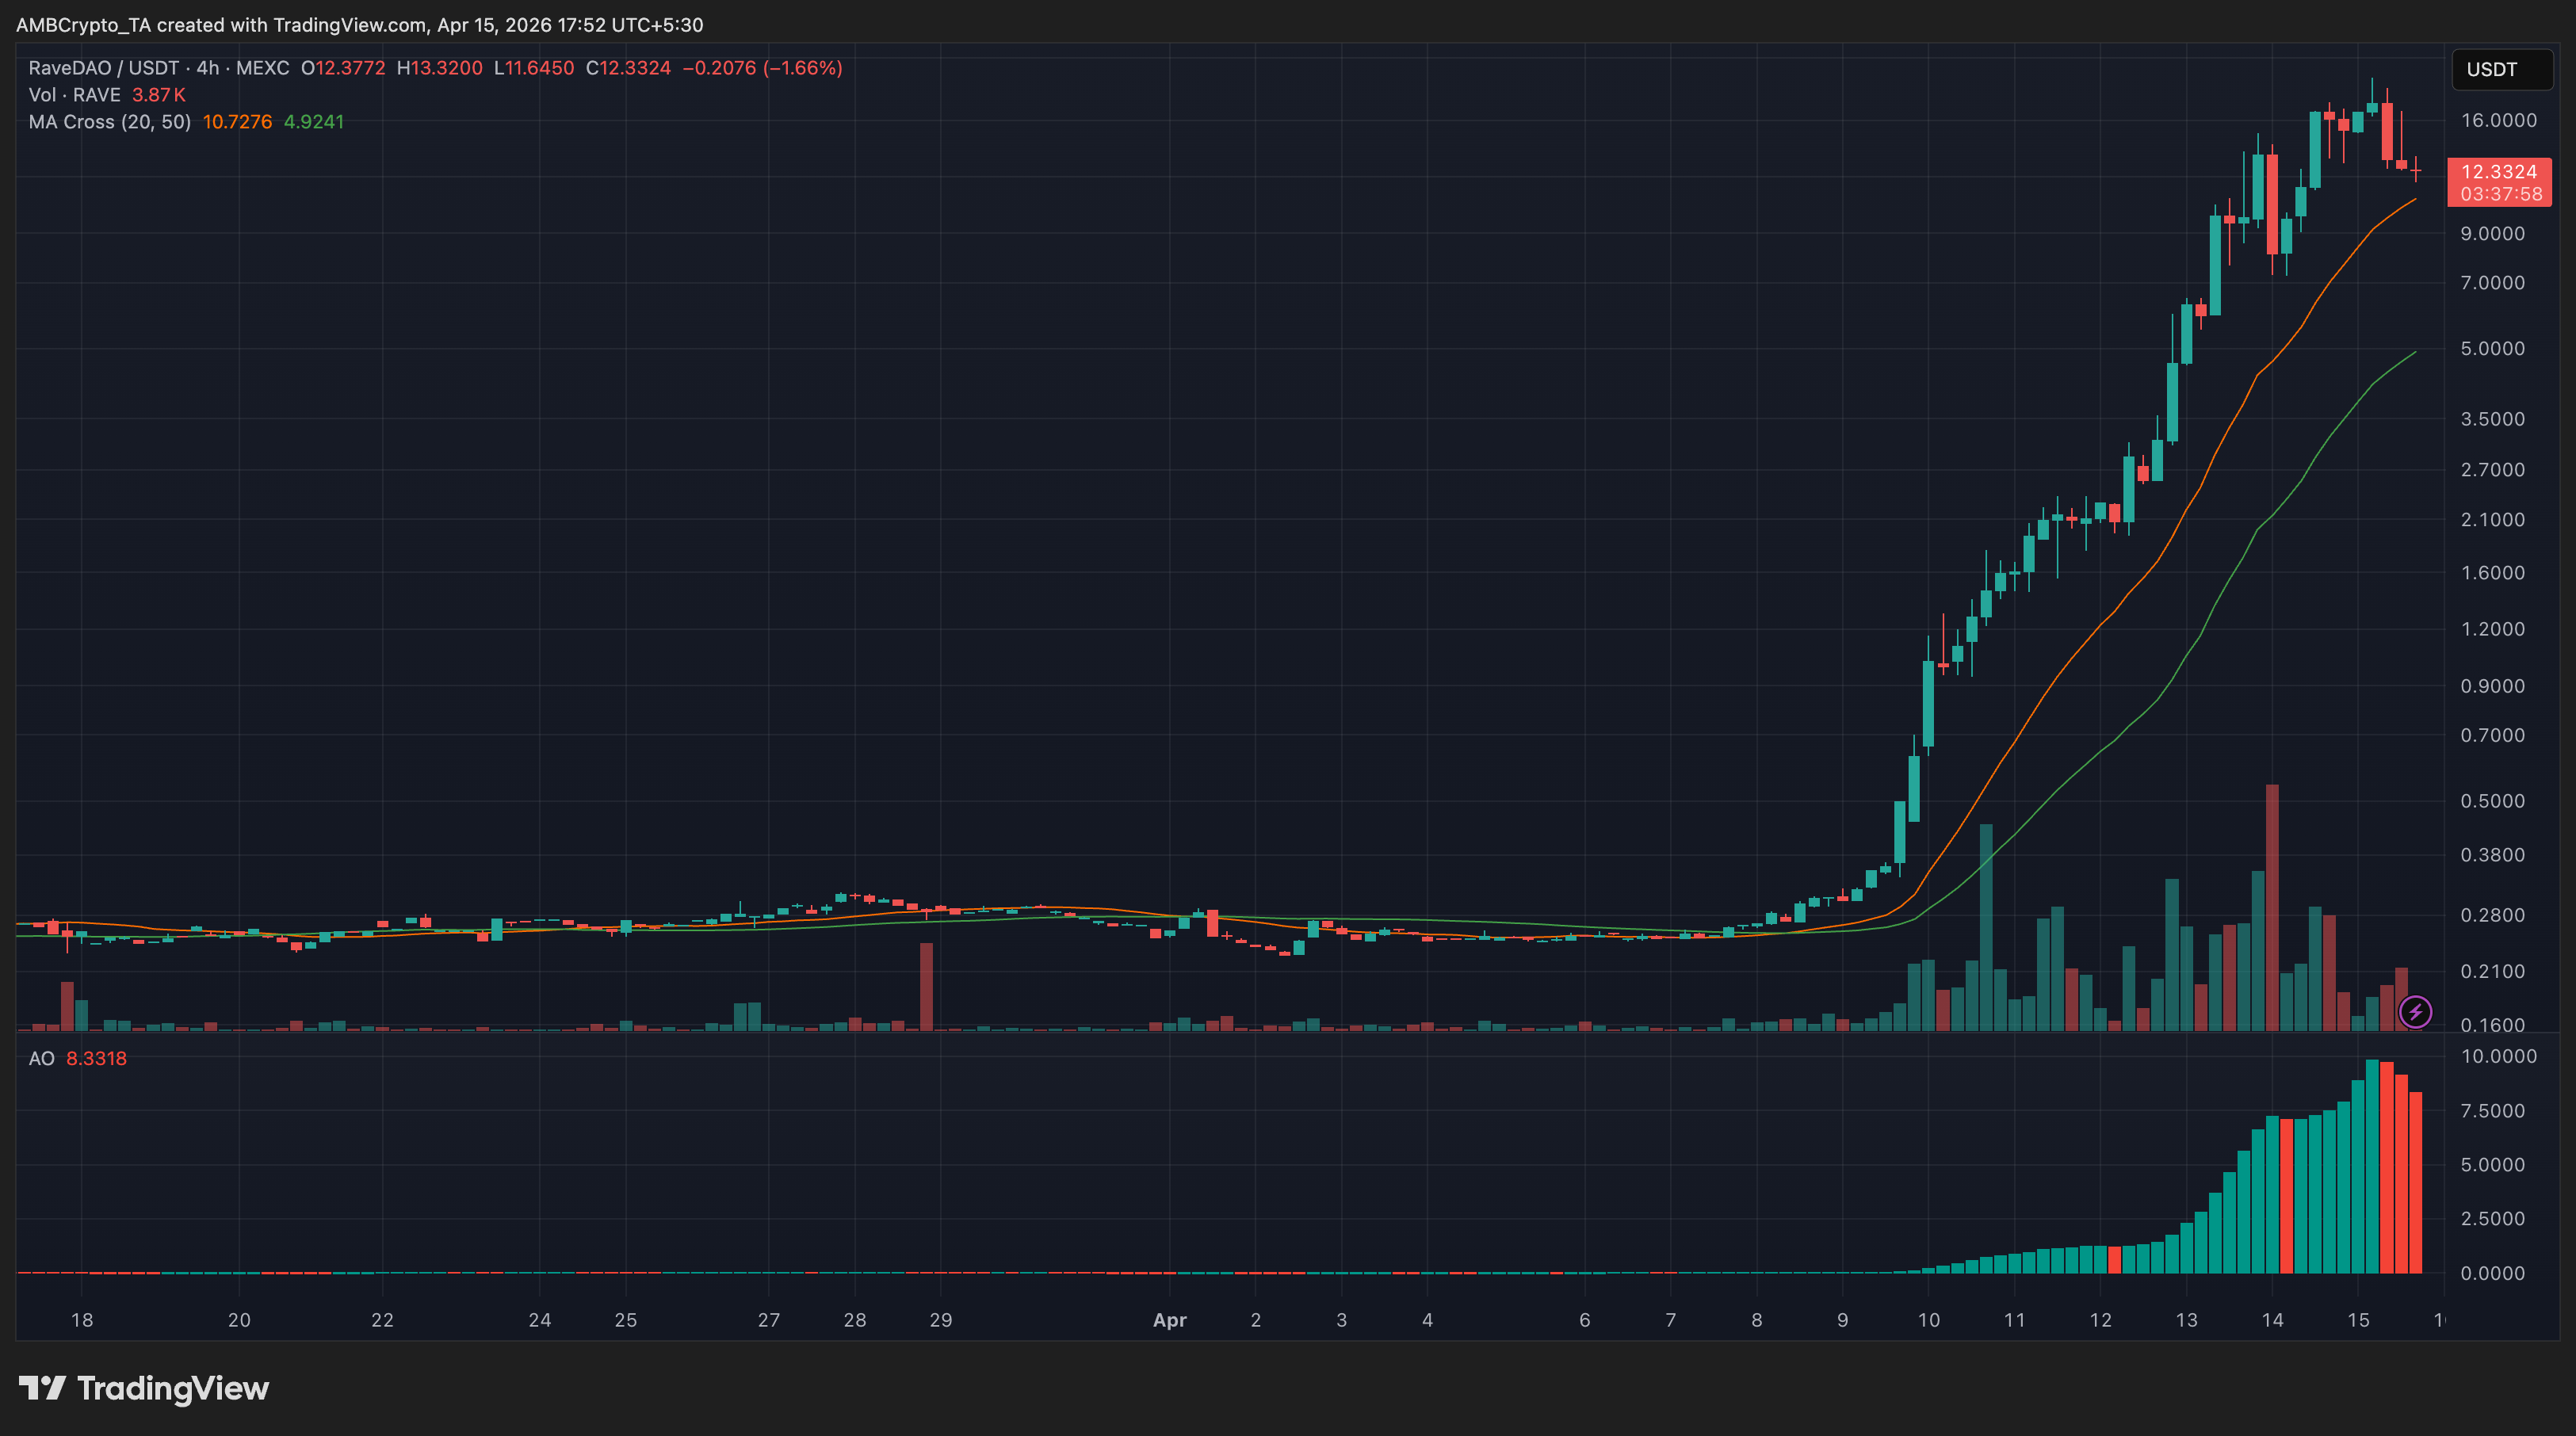Image resolution: width=2576 pixels, height=1436 pixels.
Task: Click the red AO value 8.3318
Action: pyautogui.click(x=96, y=1058)
